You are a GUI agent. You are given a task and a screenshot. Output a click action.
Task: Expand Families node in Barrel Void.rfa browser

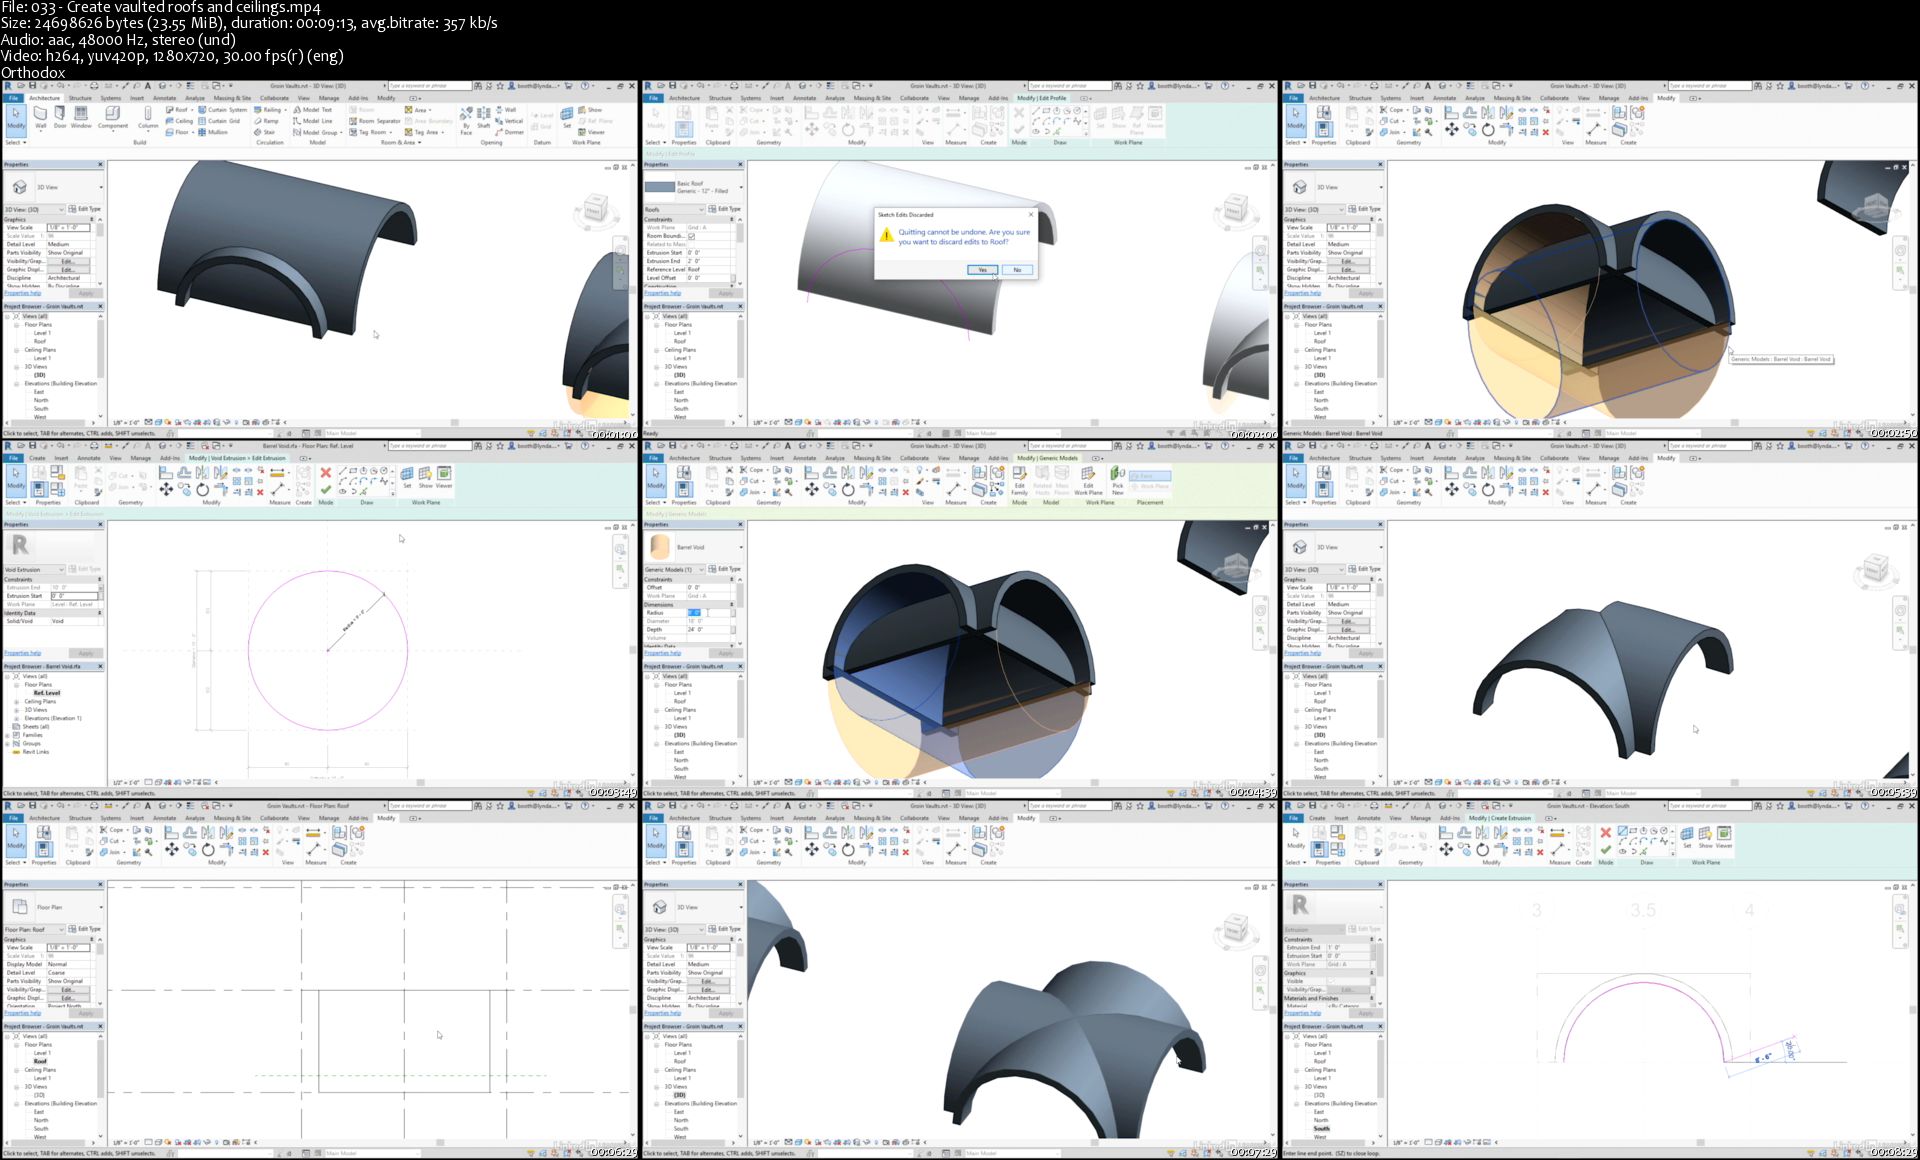7,735
